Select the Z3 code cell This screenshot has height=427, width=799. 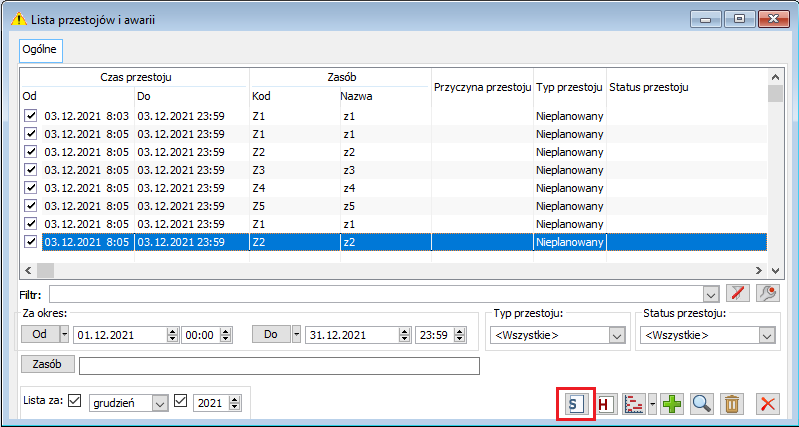295,170
